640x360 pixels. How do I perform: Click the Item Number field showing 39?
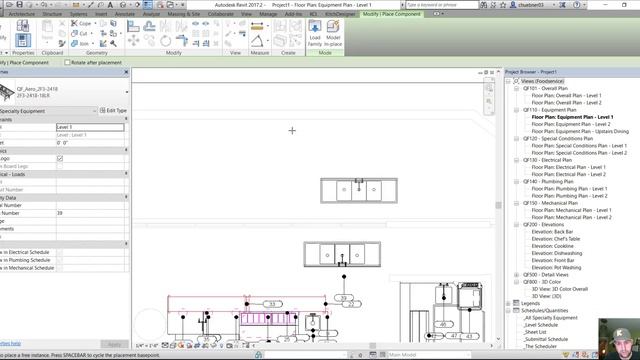coord(90,213)
